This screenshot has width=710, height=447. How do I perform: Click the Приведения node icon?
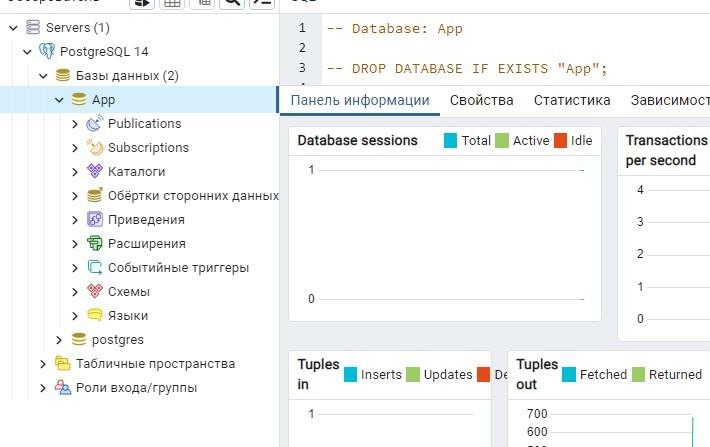95,219
